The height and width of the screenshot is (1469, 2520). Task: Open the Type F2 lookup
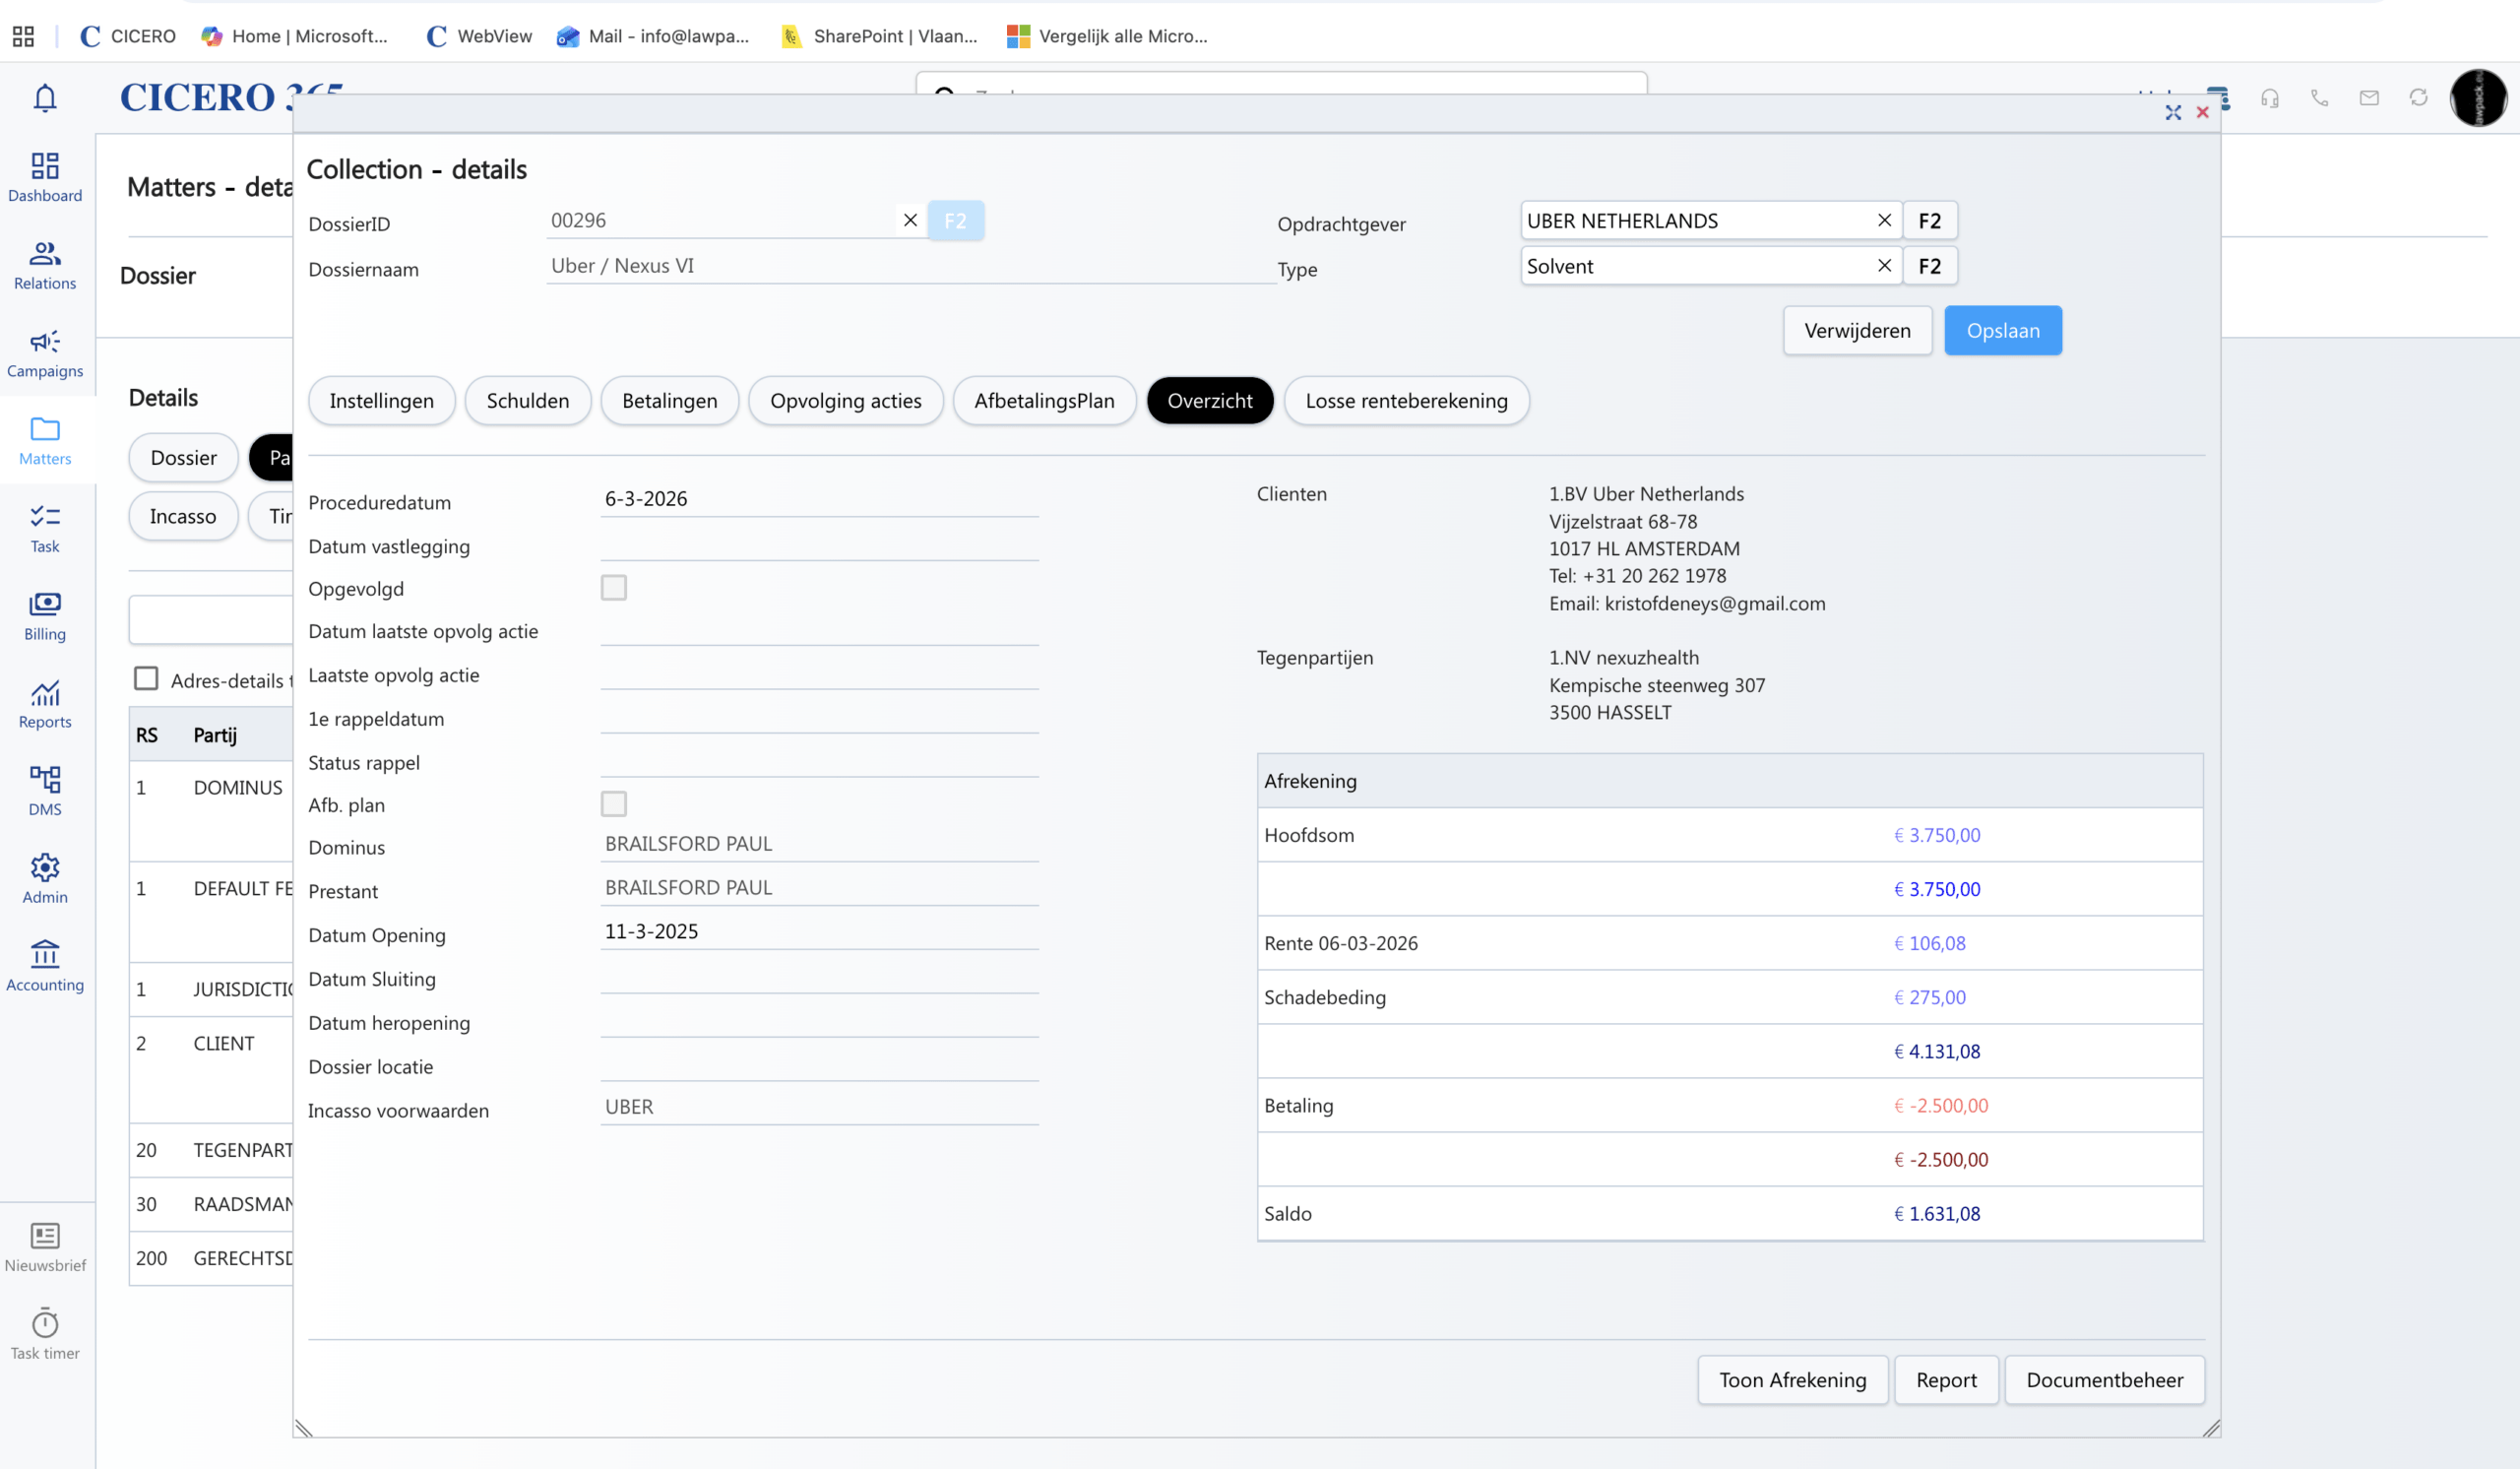(x=1929, y=266)
